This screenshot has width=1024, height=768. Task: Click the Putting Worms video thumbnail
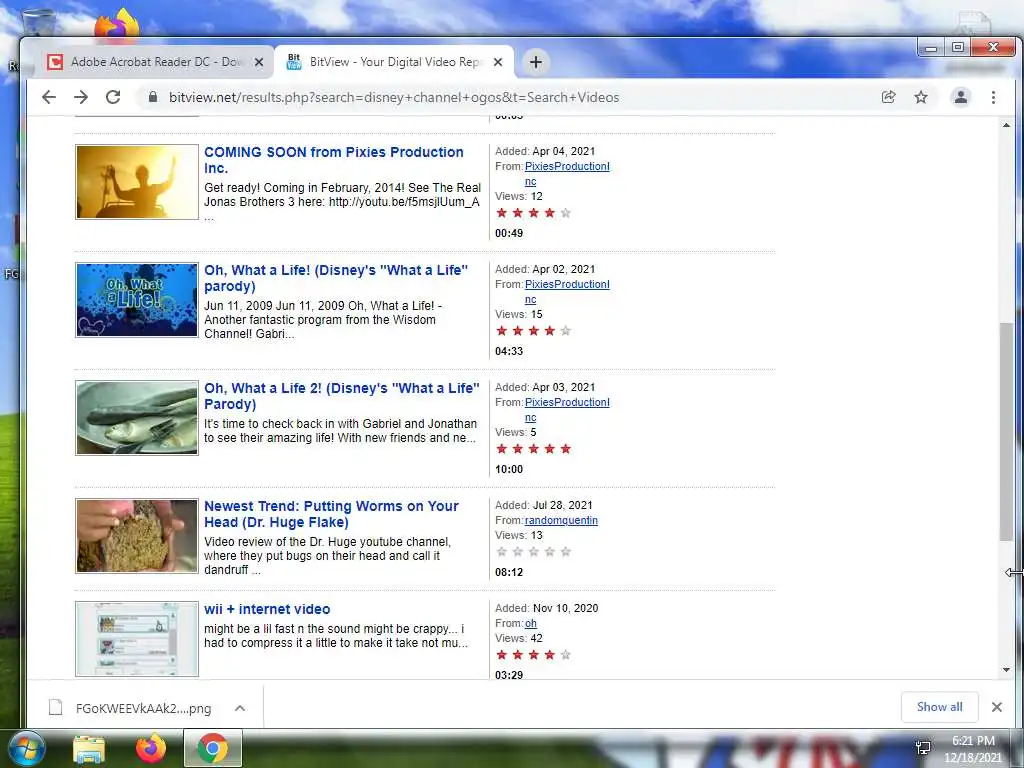[x=136, y=536]
